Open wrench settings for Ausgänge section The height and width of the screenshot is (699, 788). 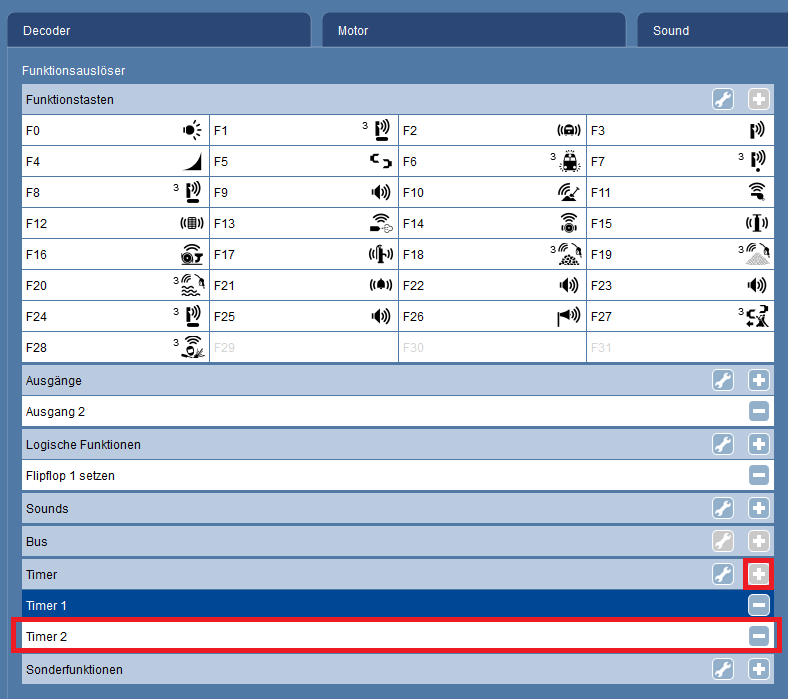tap(723, 380)
